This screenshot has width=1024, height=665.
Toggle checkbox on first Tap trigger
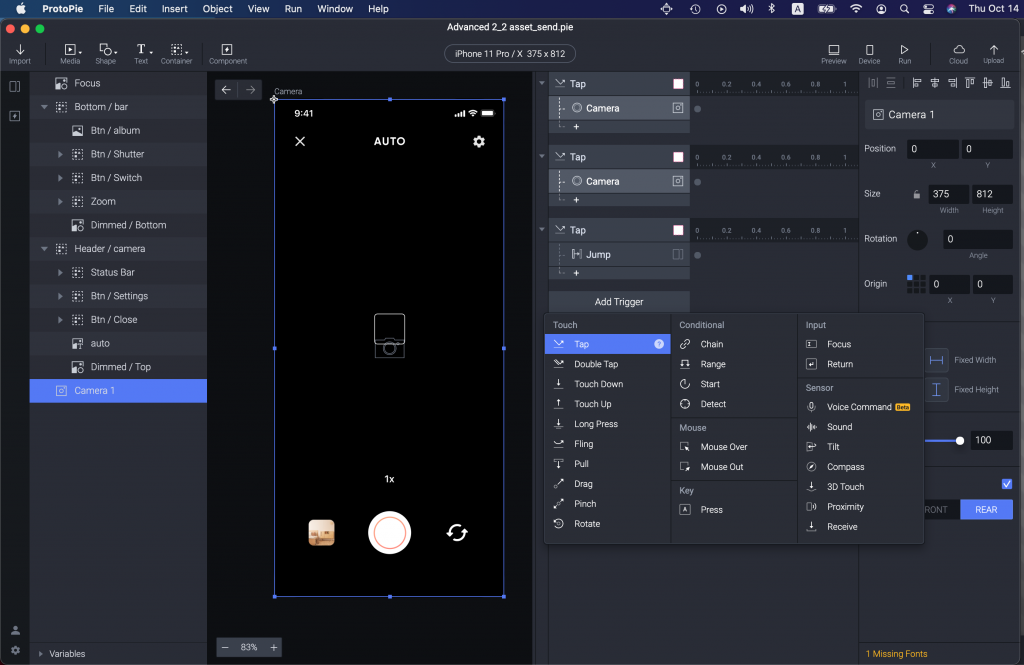pyautogui.click(x=678, y=84)
